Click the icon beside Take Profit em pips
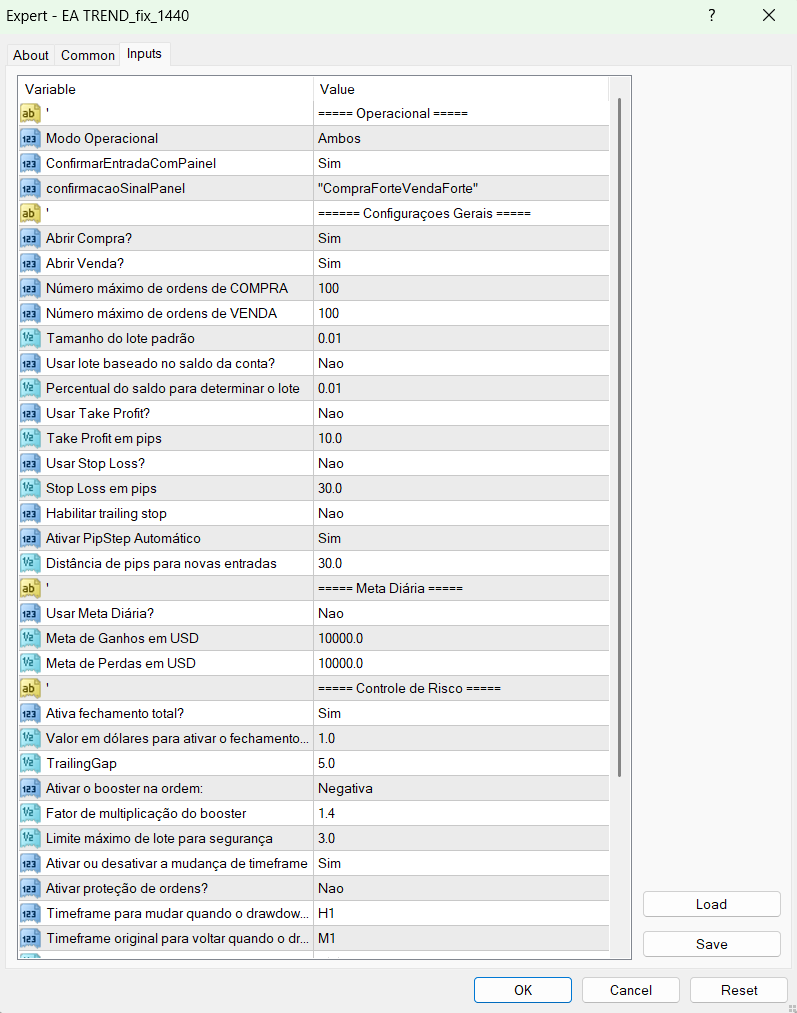The width and height of the screenshot is (797, 1013). click(30, 438)
